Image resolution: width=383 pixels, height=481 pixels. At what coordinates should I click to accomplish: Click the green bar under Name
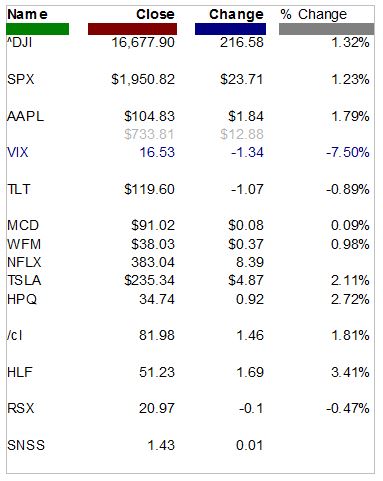37,29
